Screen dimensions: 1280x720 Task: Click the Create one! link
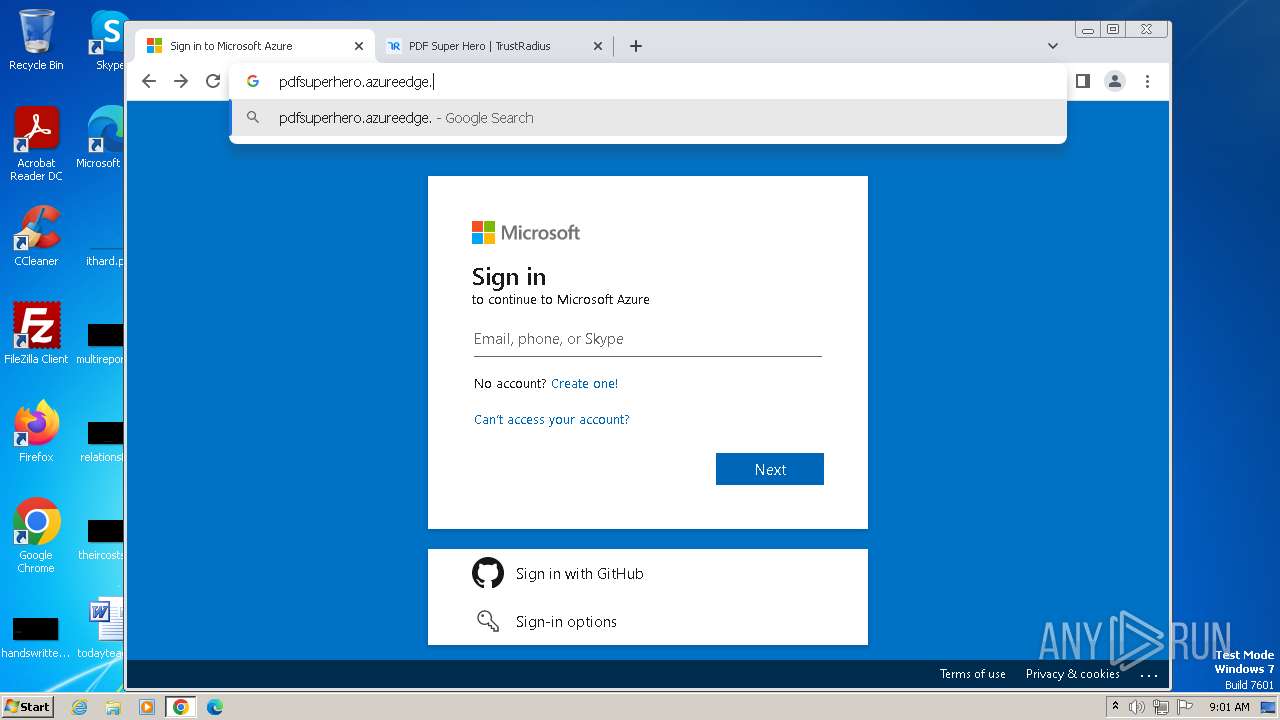(x=584, y=383)
